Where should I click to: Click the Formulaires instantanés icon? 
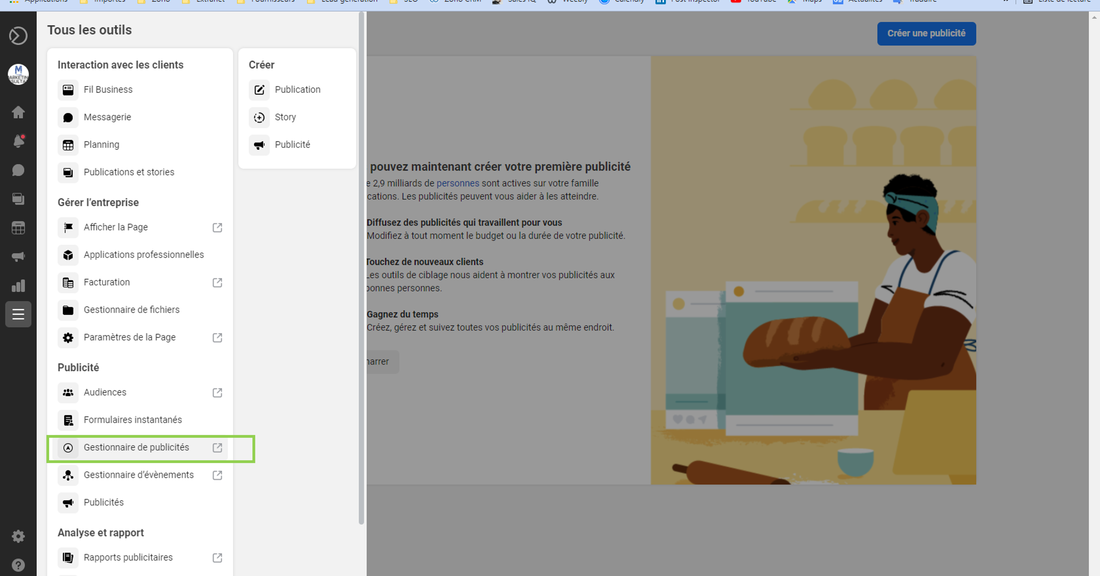pos(68,420)
